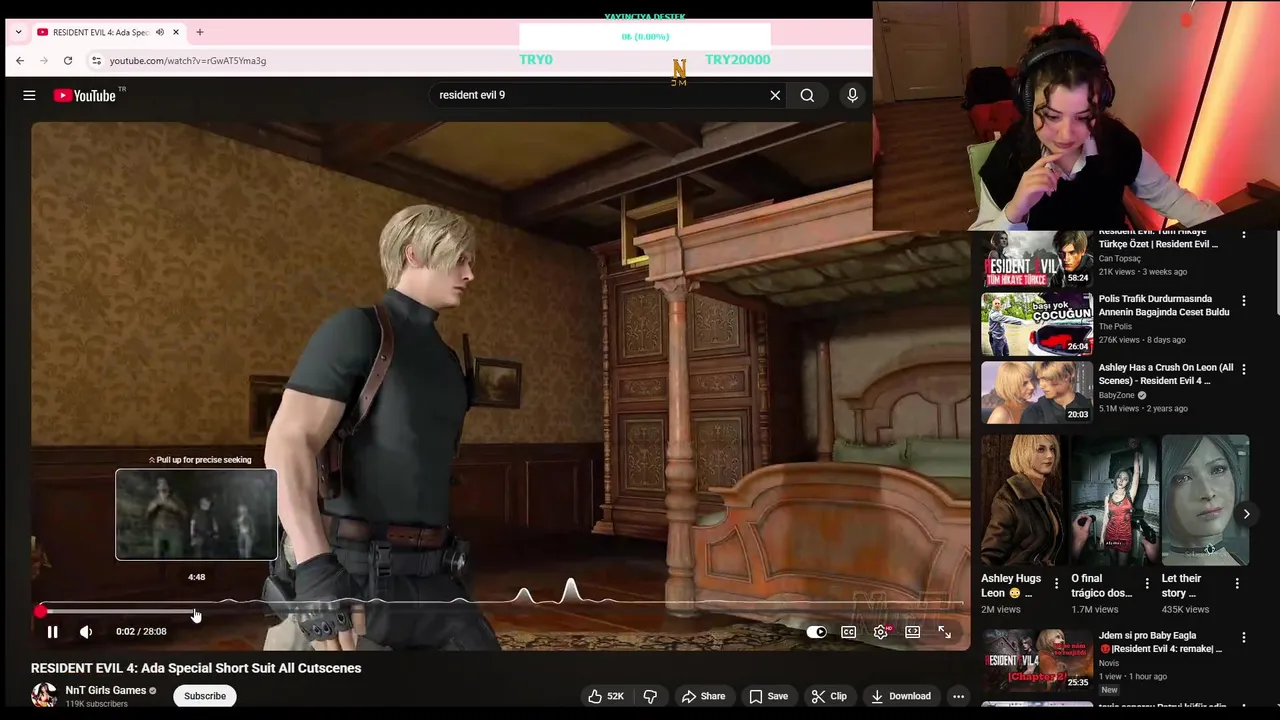Open options for 'Let their story' short

point(1237,584)
